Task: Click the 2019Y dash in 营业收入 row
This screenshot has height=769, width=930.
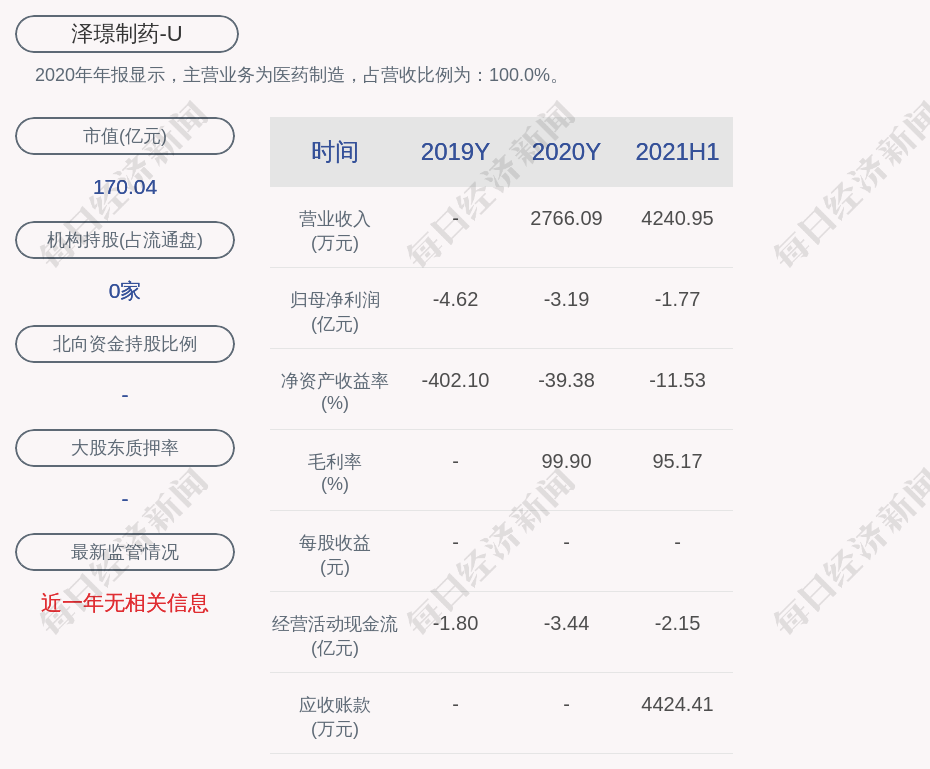Action: pyautogui.click(x=456, y=219)
